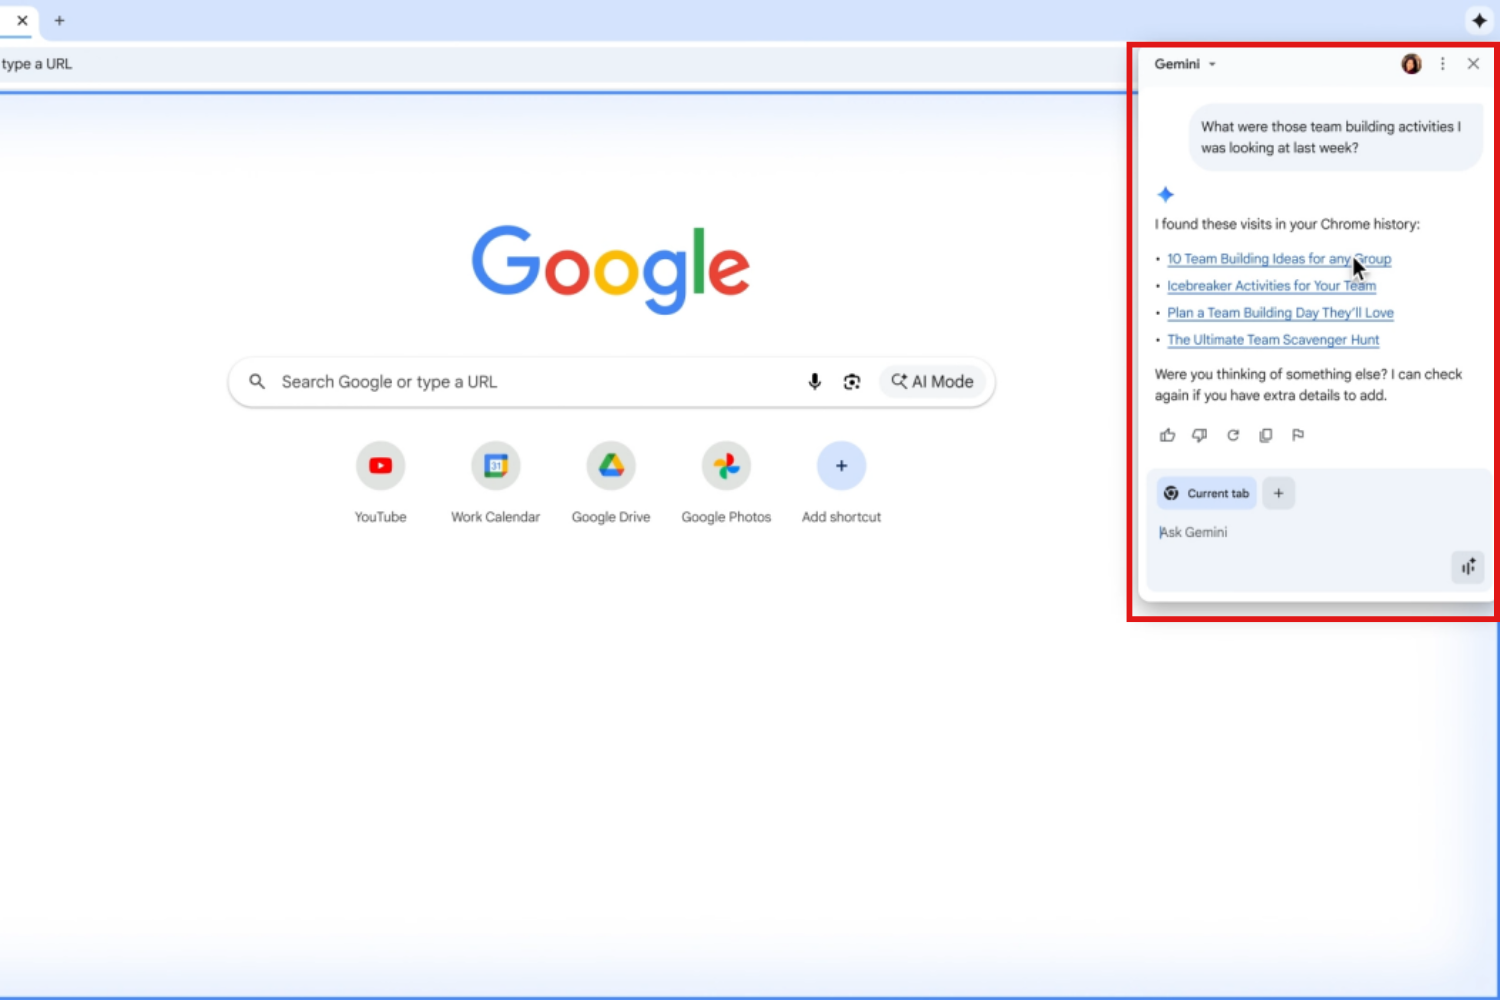This screenshot has height=1000, width=1500.
Task: Start voice search with microphone icon
Action: click(815, 382)
